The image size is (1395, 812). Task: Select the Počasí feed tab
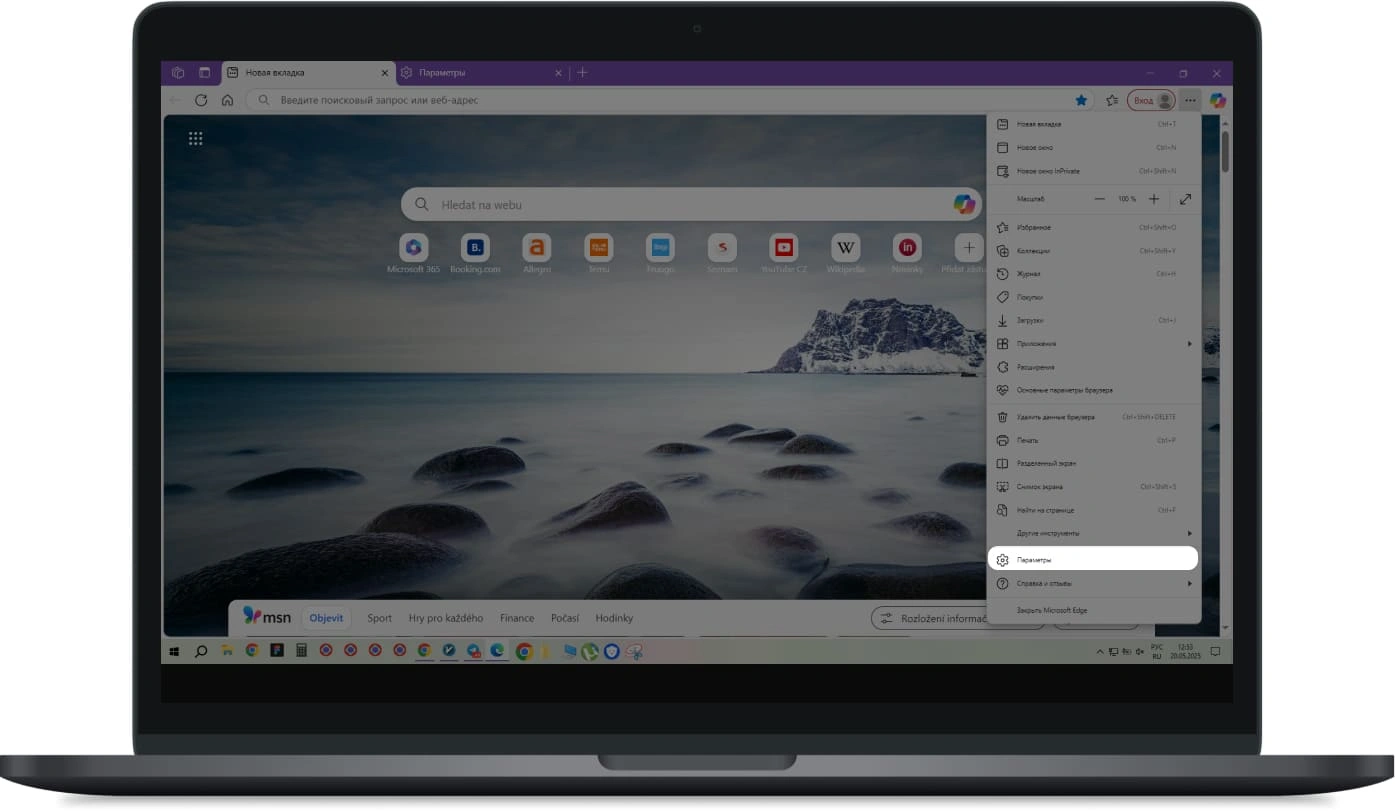(565, 618)
